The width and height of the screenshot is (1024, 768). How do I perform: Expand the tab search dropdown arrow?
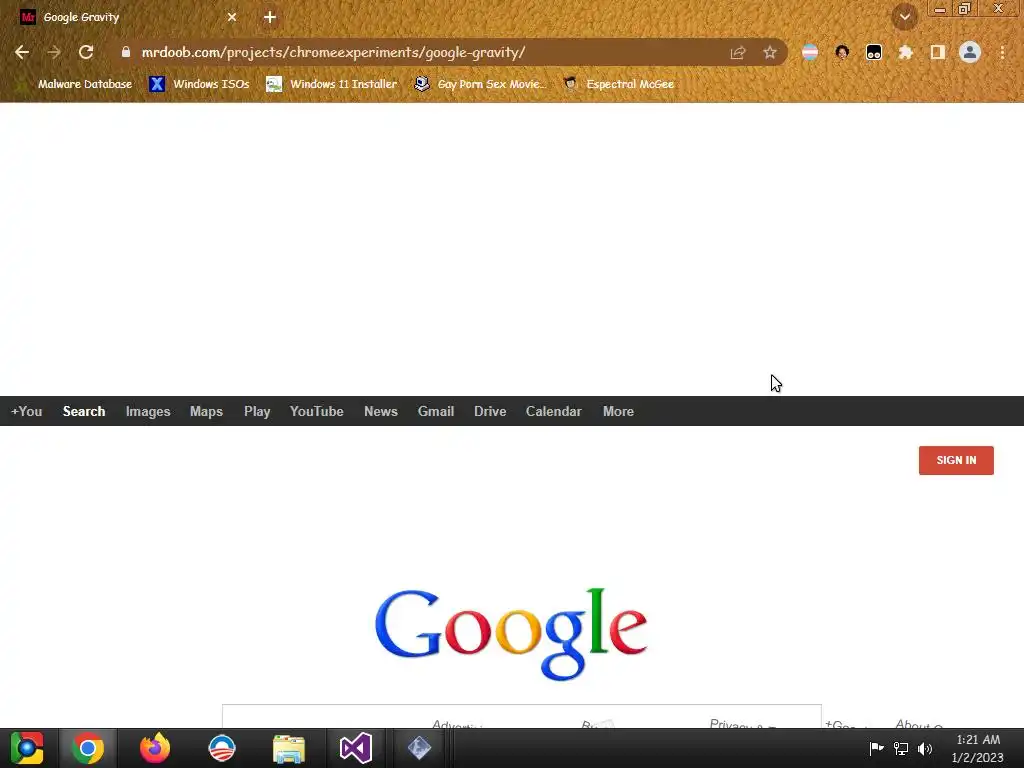[905, 17]
